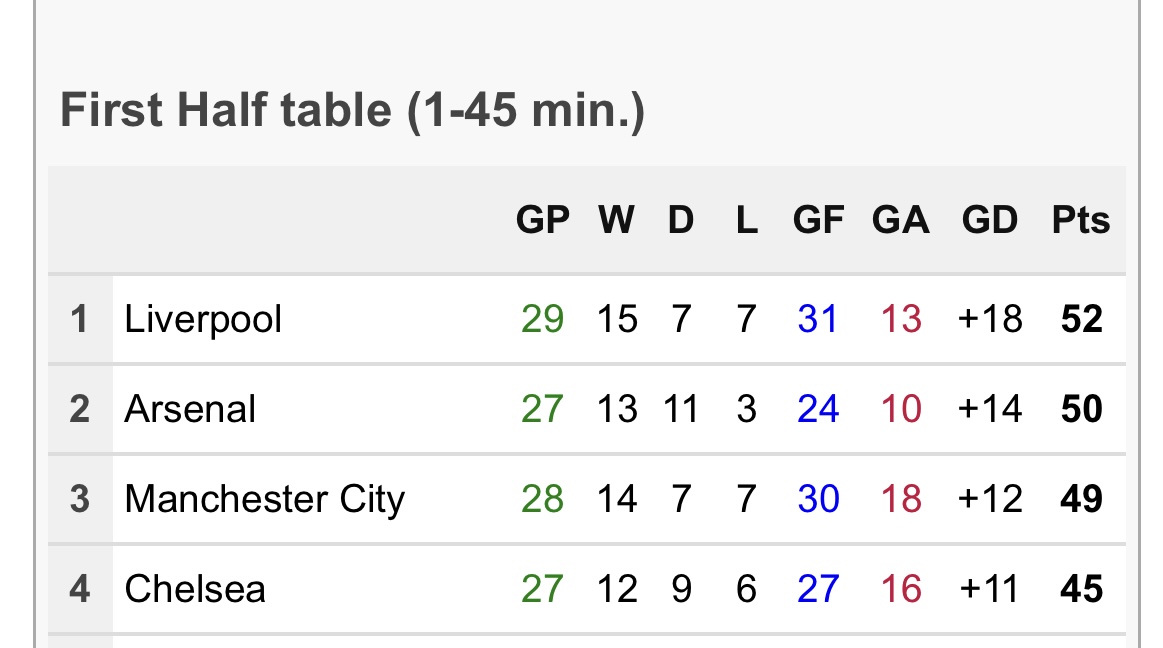Click Arsenal's +14 goal difference

click(x=990, y=409)
